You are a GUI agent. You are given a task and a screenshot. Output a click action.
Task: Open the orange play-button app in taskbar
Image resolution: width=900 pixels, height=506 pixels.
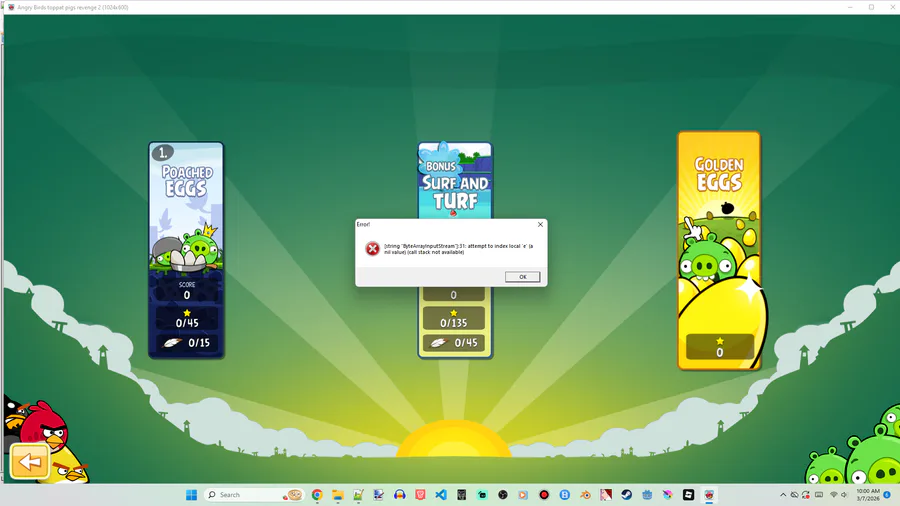(x=523, y=495)
